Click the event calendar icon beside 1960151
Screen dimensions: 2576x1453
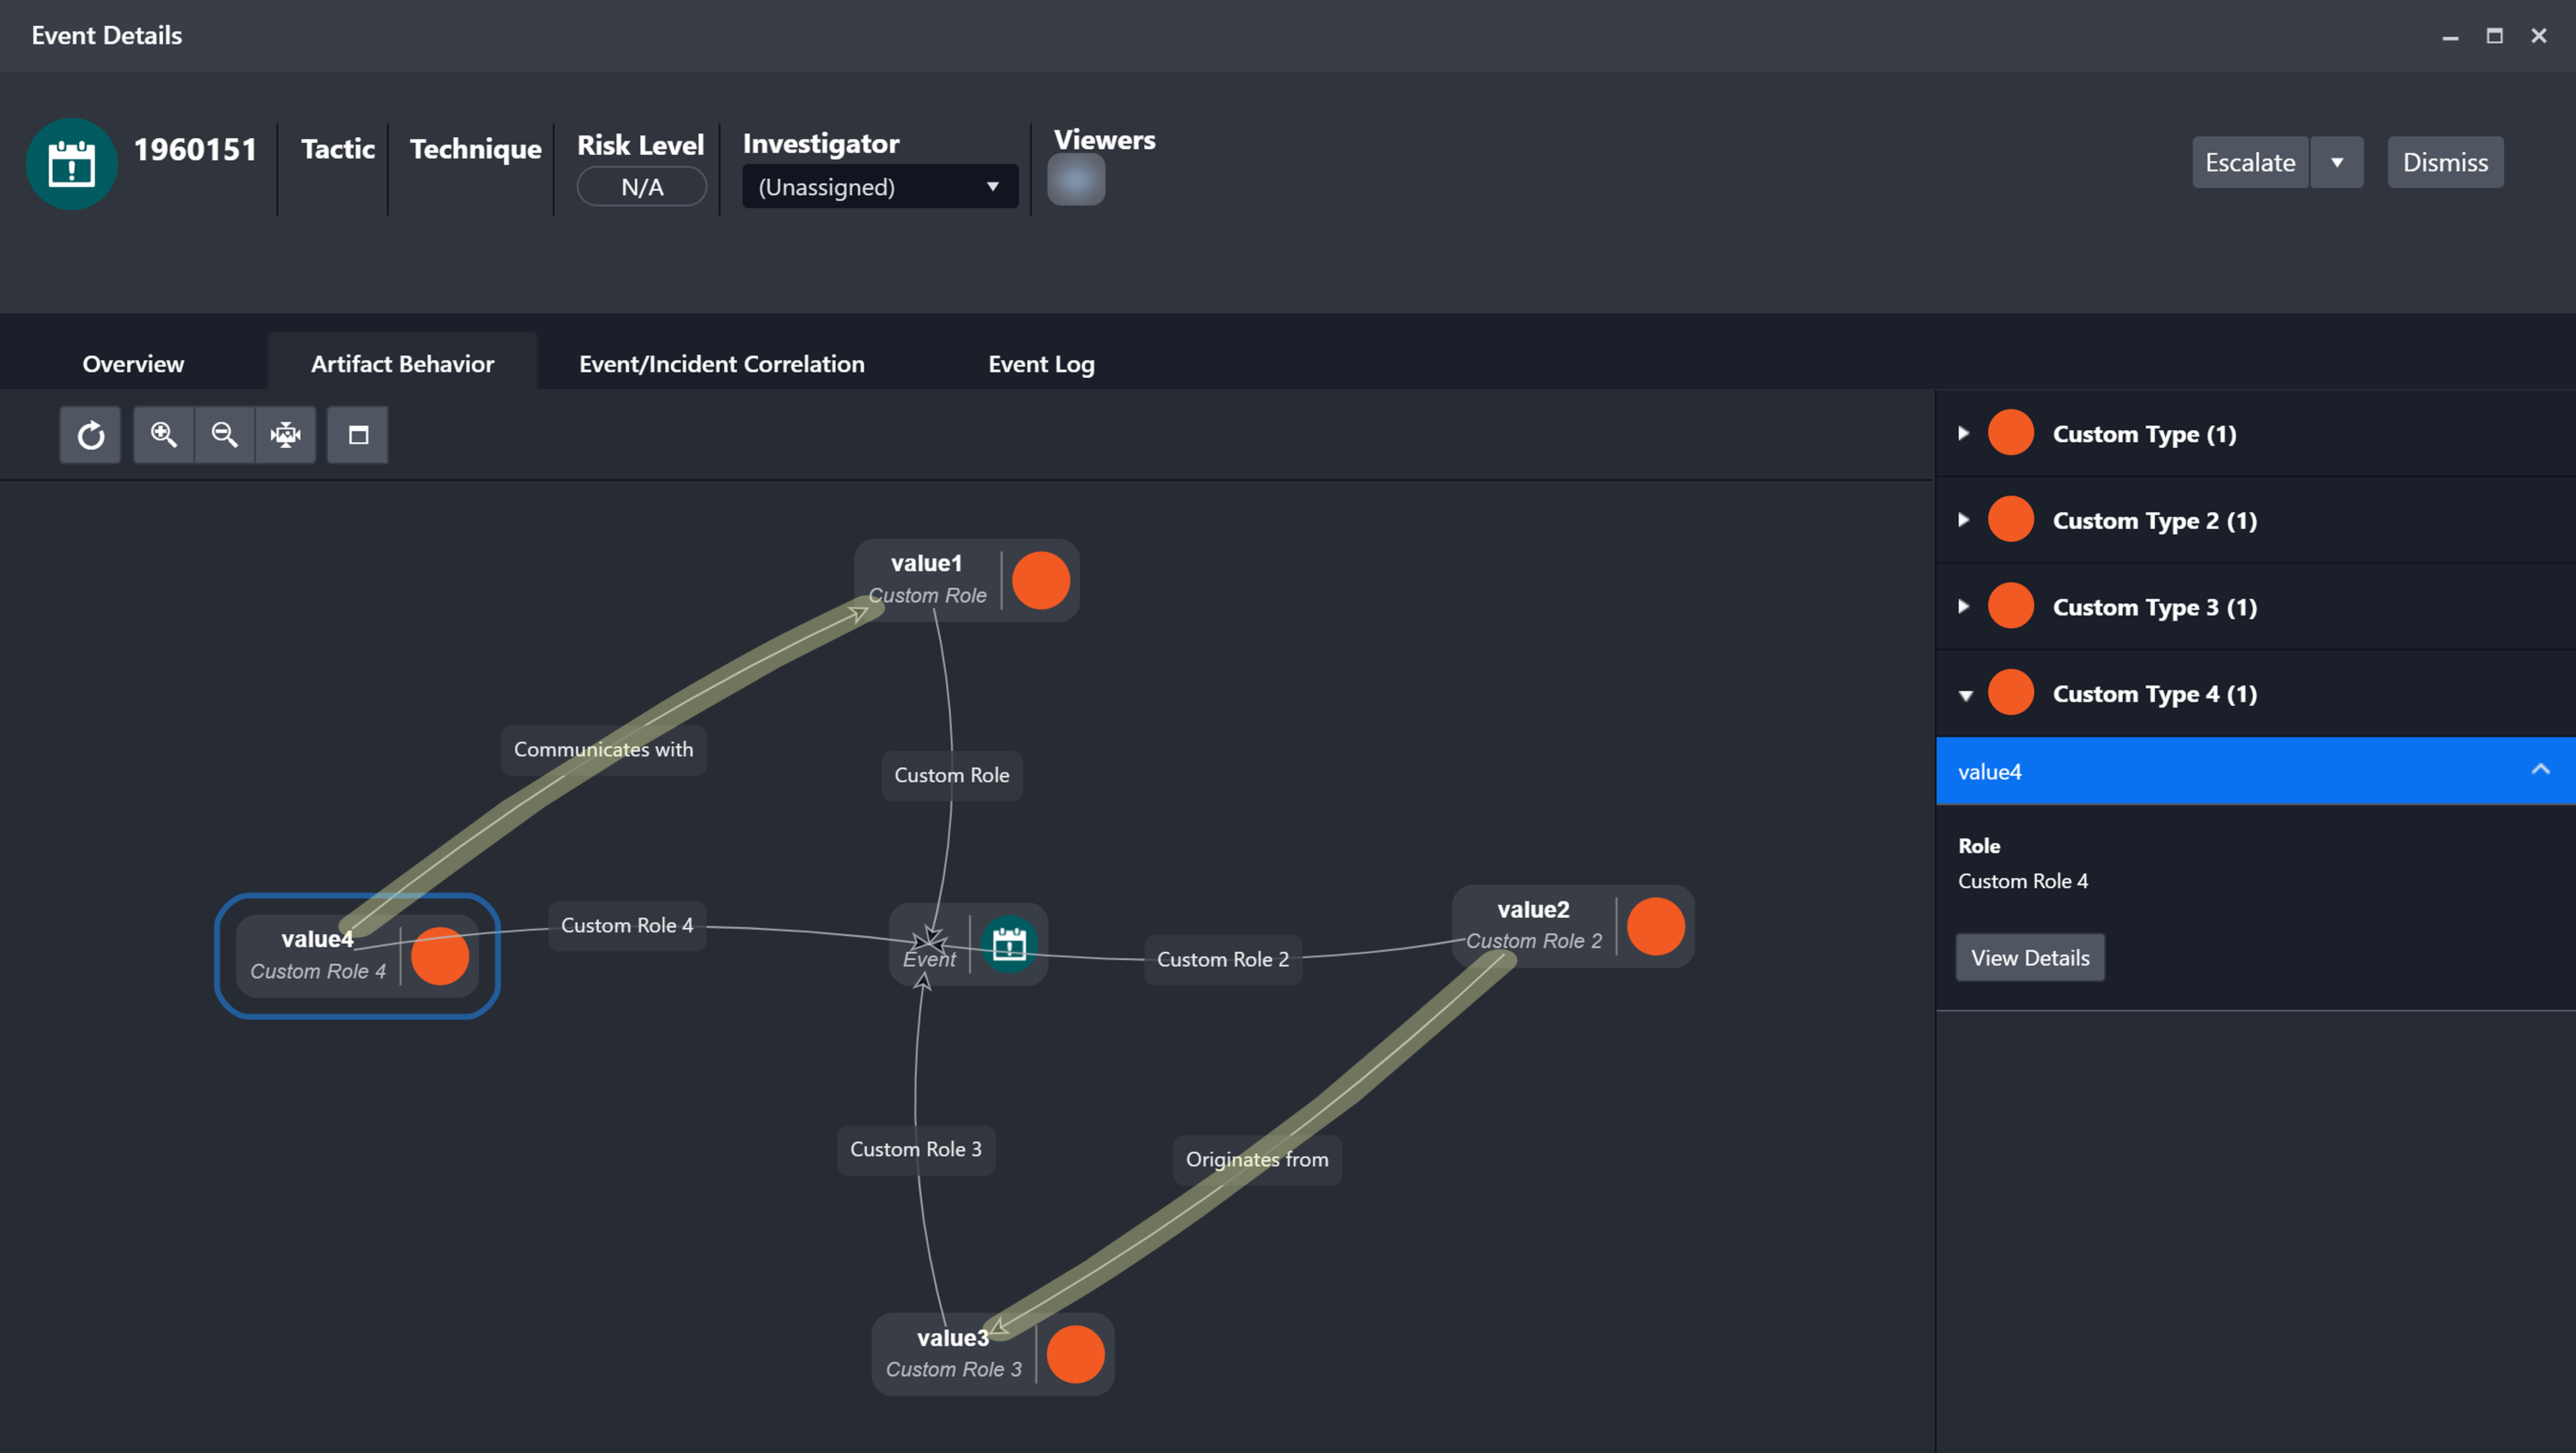click(71, 164)
